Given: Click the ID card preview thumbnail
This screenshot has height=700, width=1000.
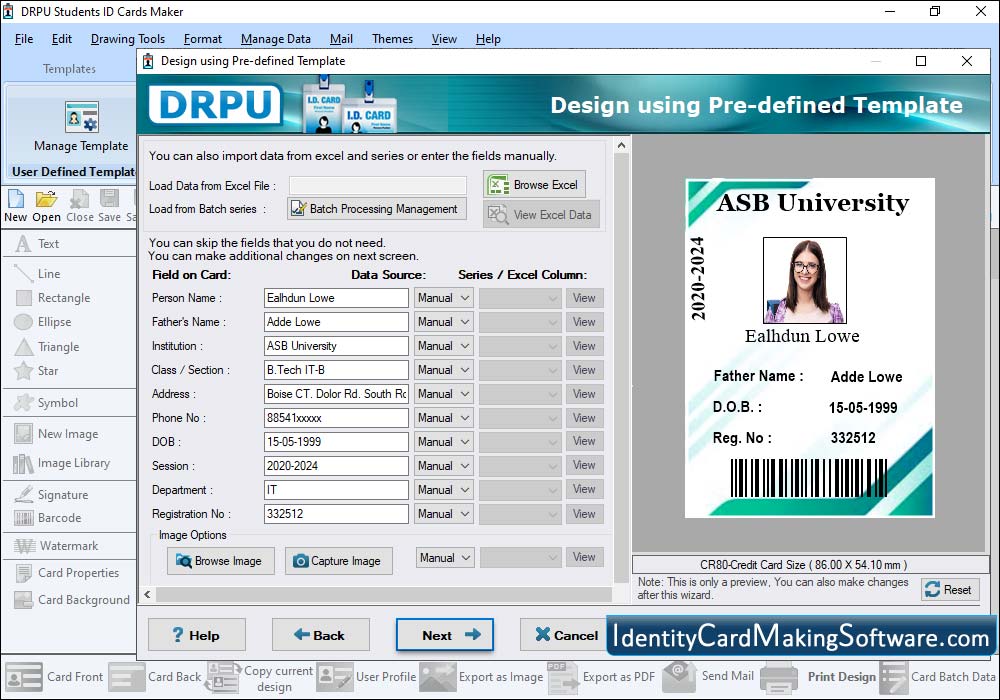Looking at the screenshot, I should pos(809,347).
